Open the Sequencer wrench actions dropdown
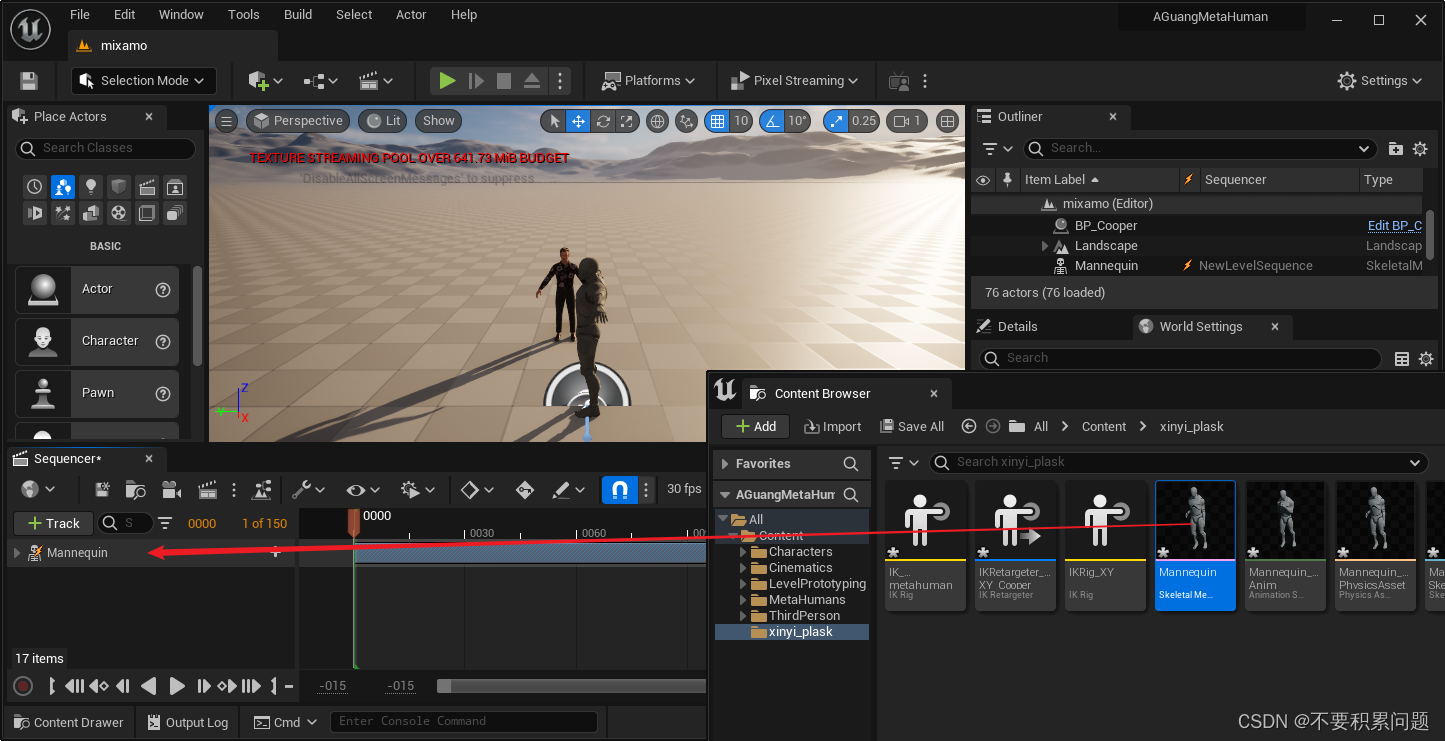1445x741 pixels. point(309,490)
